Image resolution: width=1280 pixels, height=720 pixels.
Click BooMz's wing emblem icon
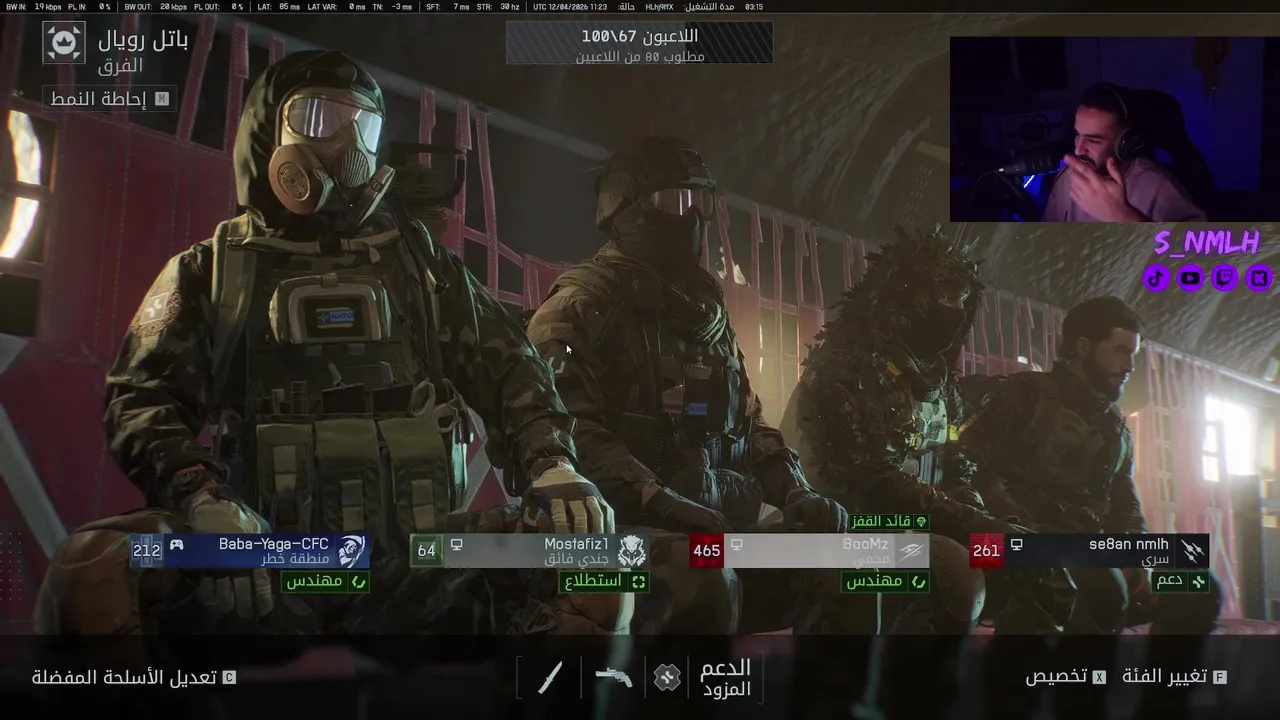point(911,551)
